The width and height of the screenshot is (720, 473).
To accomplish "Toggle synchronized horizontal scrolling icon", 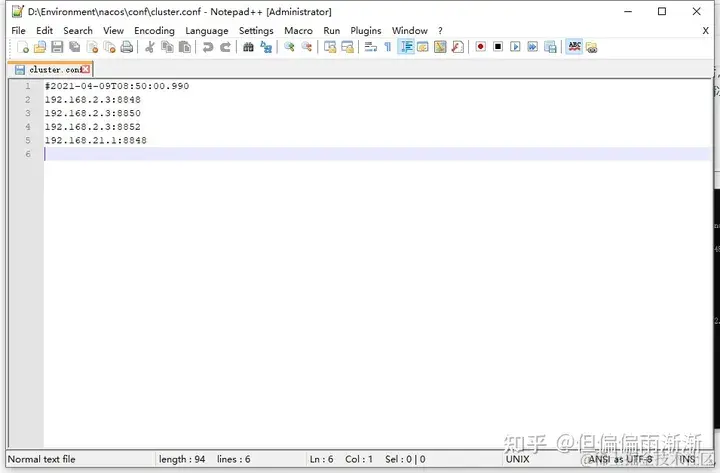I will click(x=347, y=47).
